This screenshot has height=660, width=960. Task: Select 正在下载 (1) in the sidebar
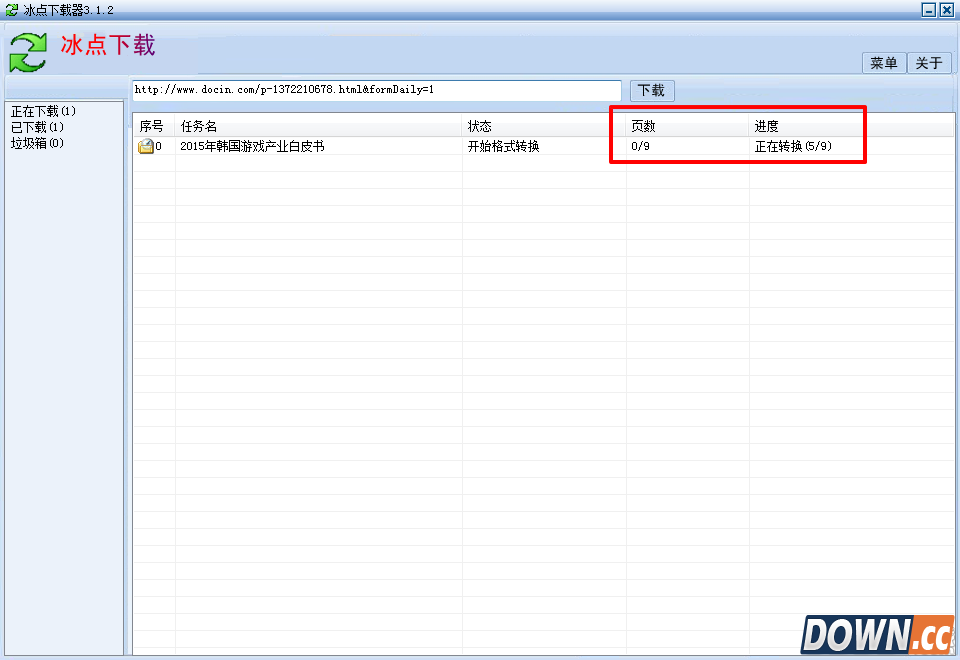pyautogui.click(x=43, y=111)
